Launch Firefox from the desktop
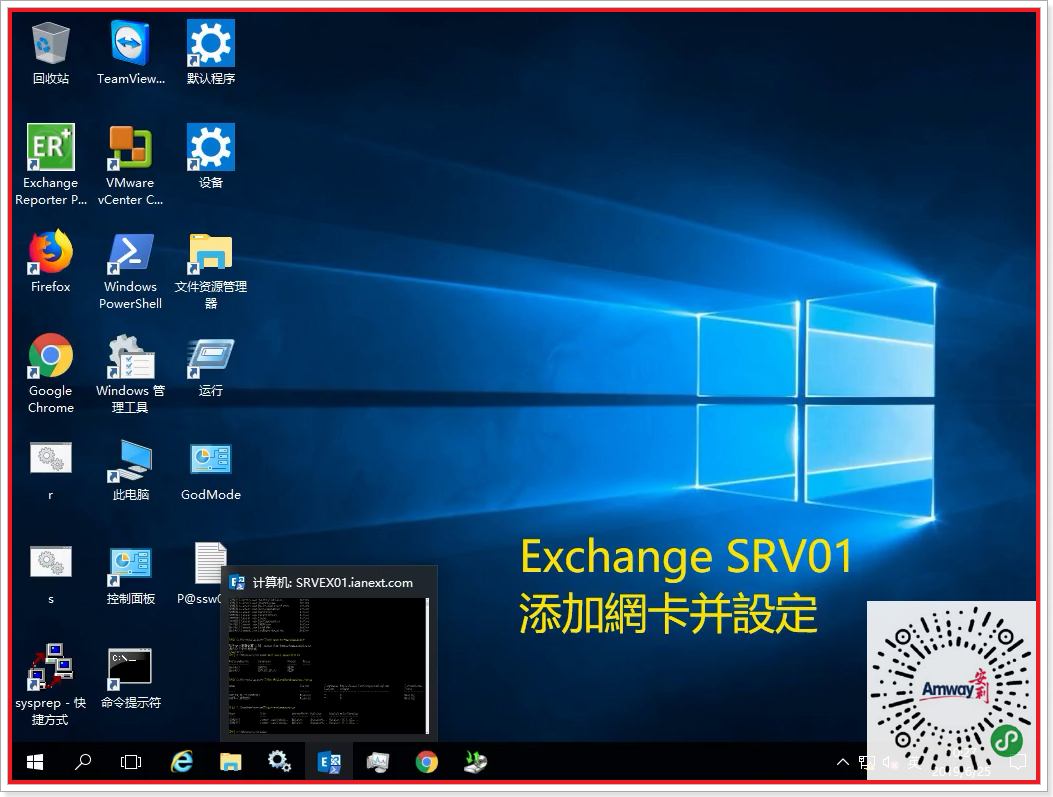The height and width of the screenshot is (797, 1053). point(50,262)
